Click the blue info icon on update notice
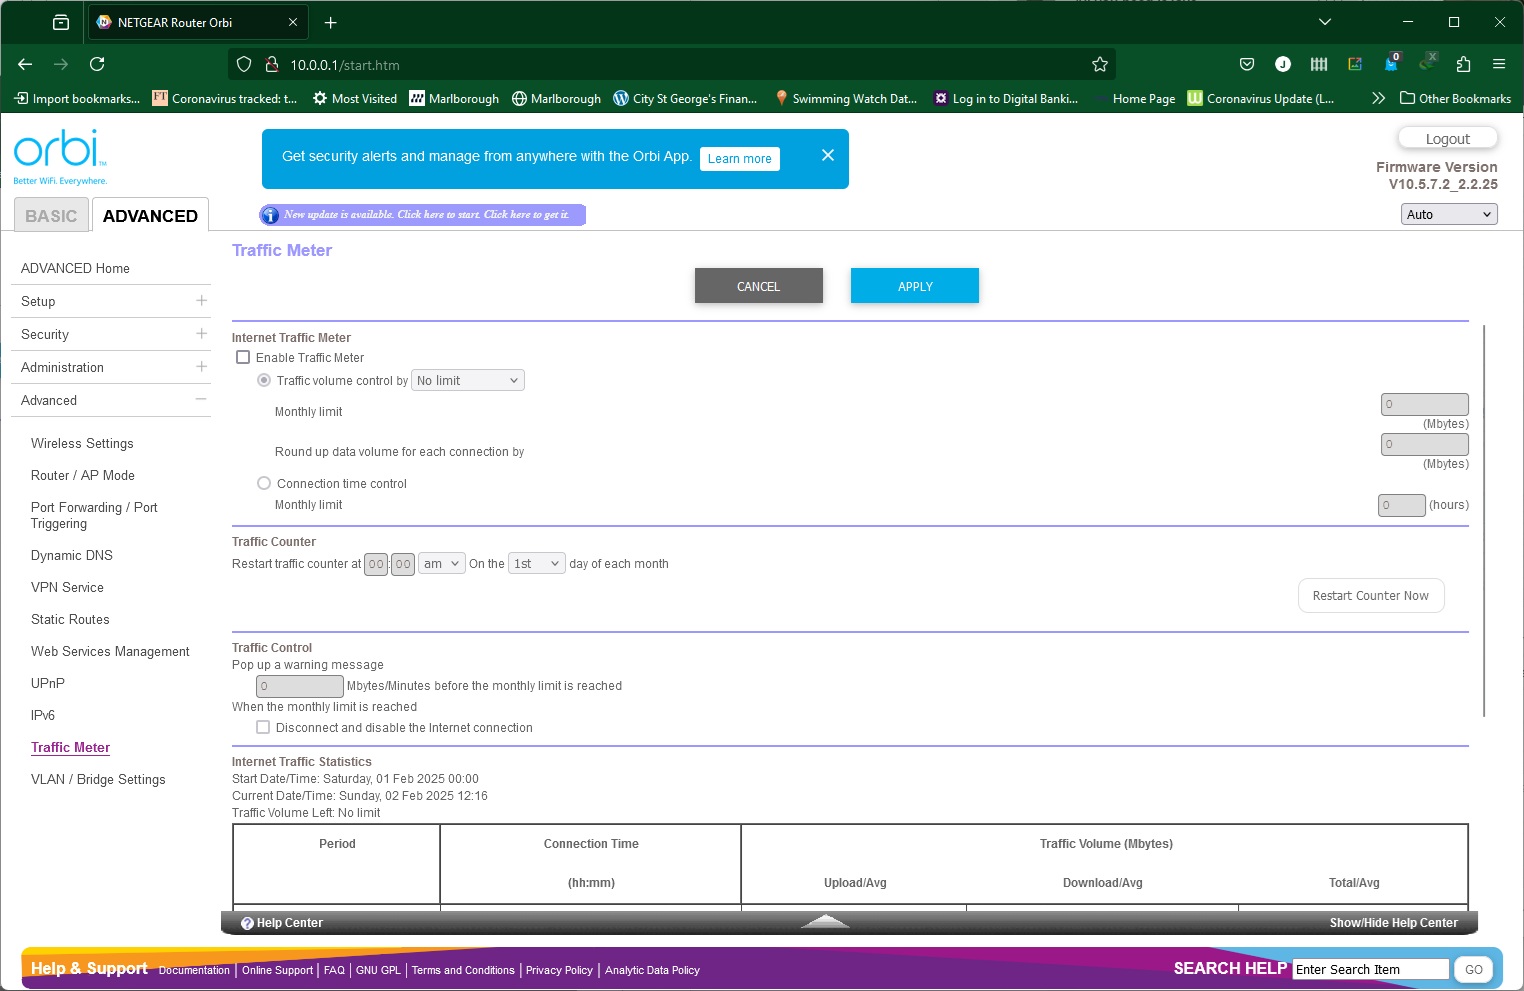The width and height of the screenshot is (1524, 991). click(270, 215)
